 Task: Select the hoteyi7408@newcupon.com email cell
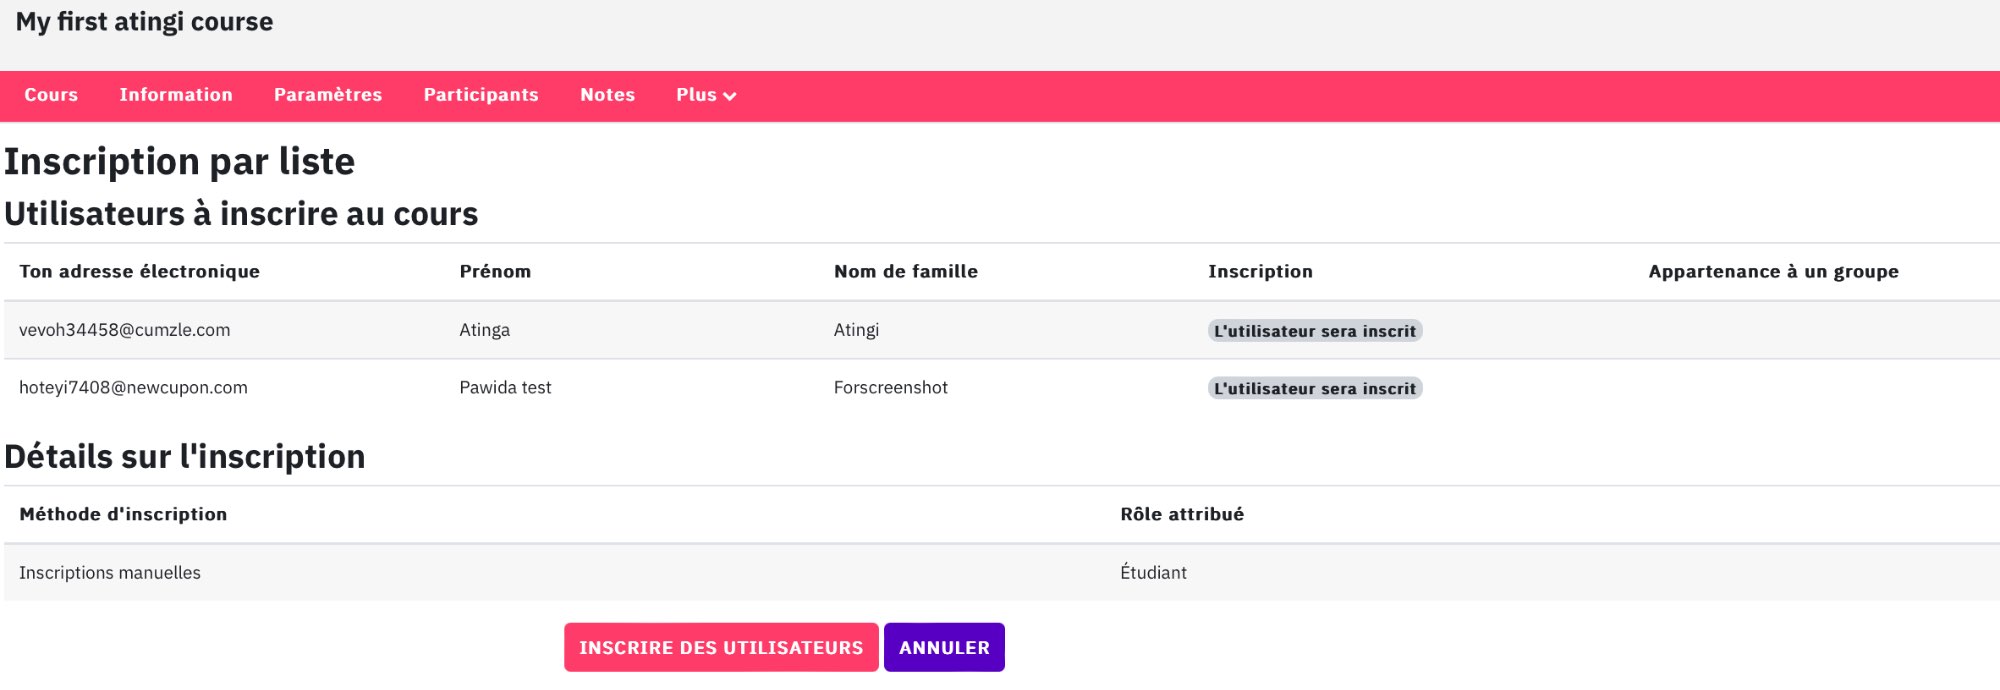point(133,388)
